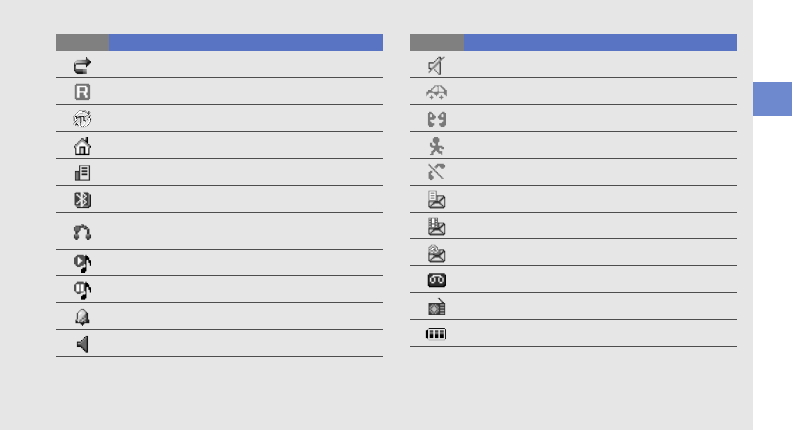The width and height of the screenshot is (792, 430).
Task: Click the blue side tab marker
Action: coord(770,99)
